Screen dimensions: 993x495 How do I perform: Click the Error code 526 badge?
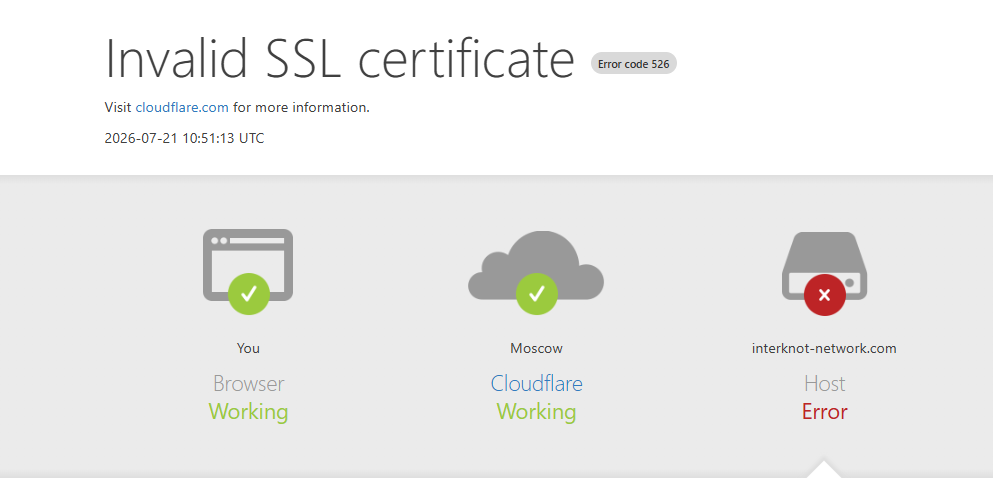coord(633,64)
